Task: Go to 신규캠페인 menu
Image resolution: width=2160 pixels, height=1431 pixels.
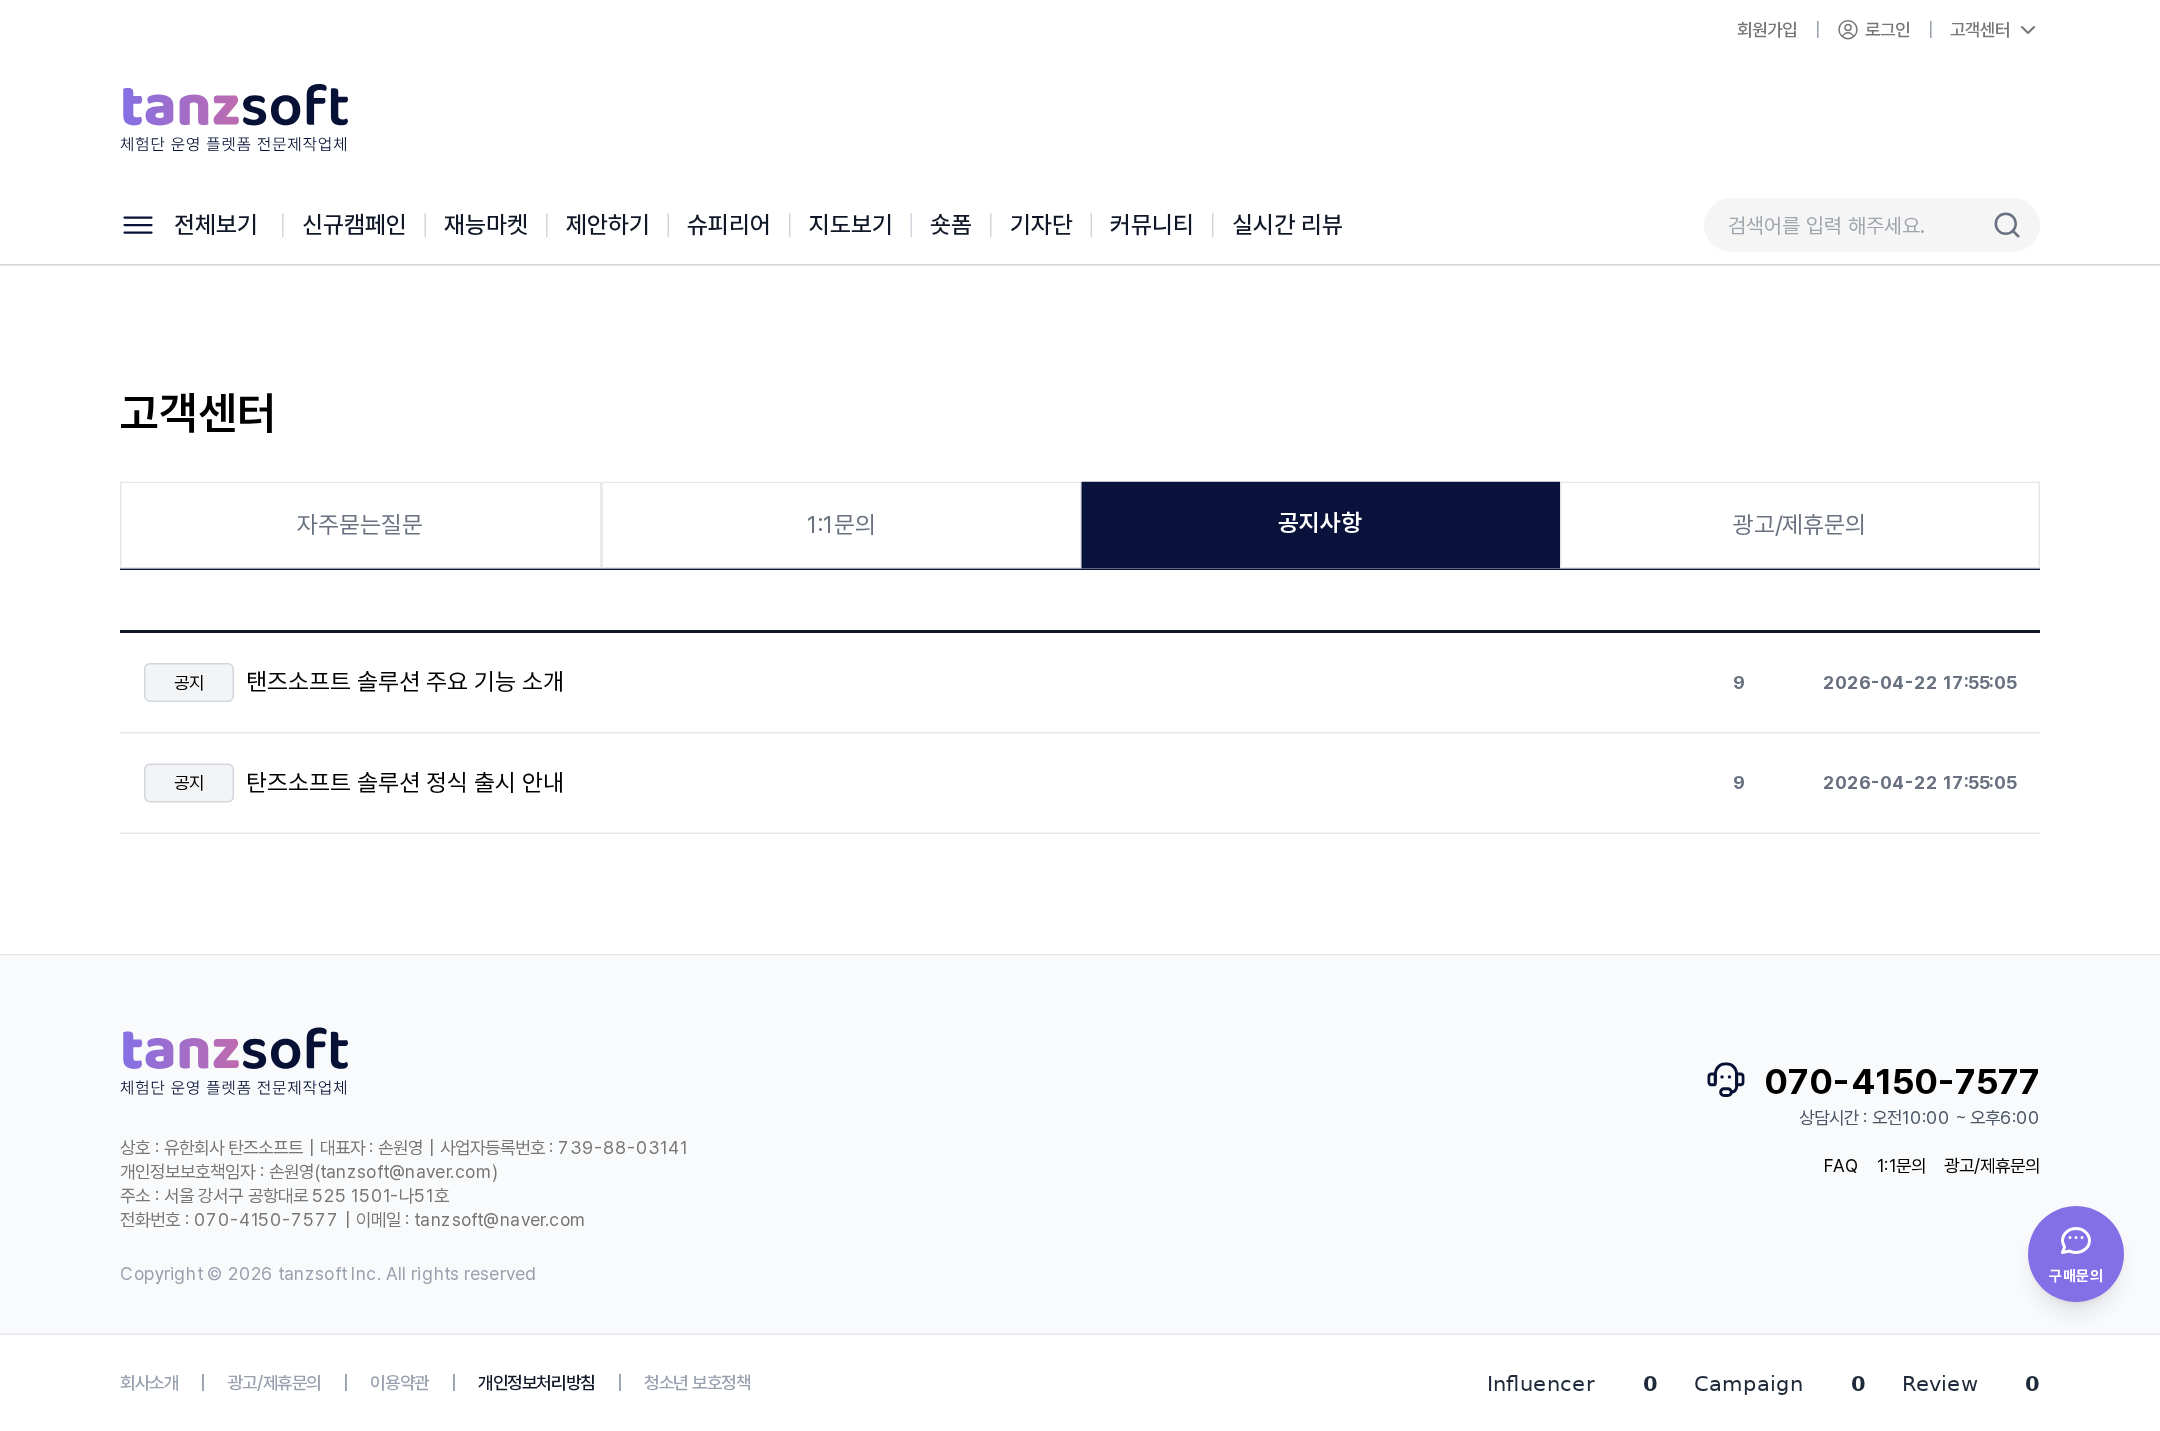Action: pyautogui.click(x=354, y=225)
